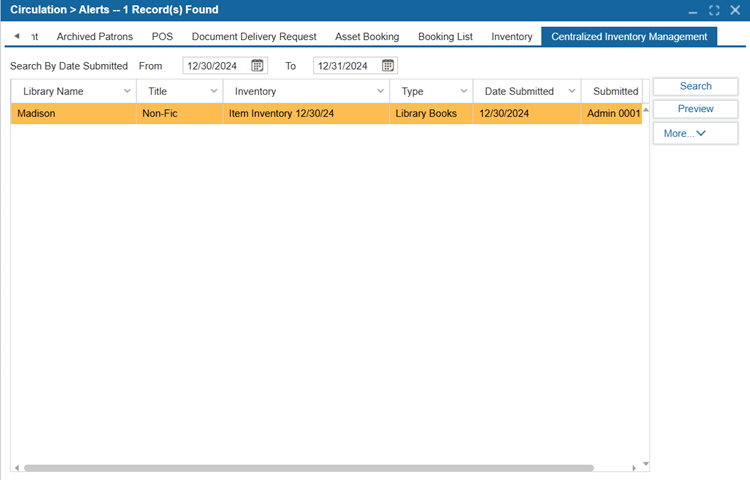Screen dimensions: 750x480
Task: Open the Library Name column filter dropdown
Action: pos(127,91)
